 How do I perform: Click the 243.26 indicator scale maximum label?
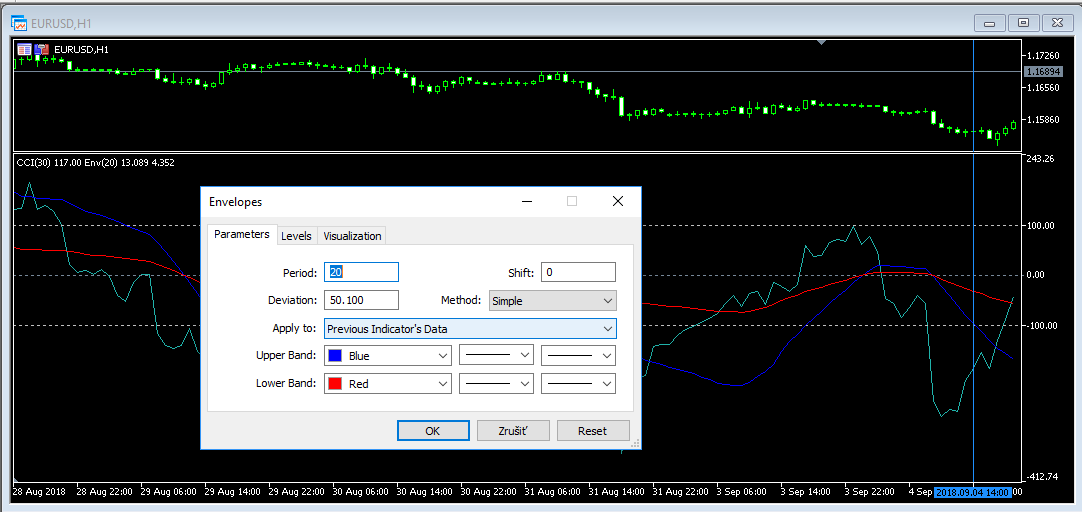pyautogui.click(x=1042, y=159)
